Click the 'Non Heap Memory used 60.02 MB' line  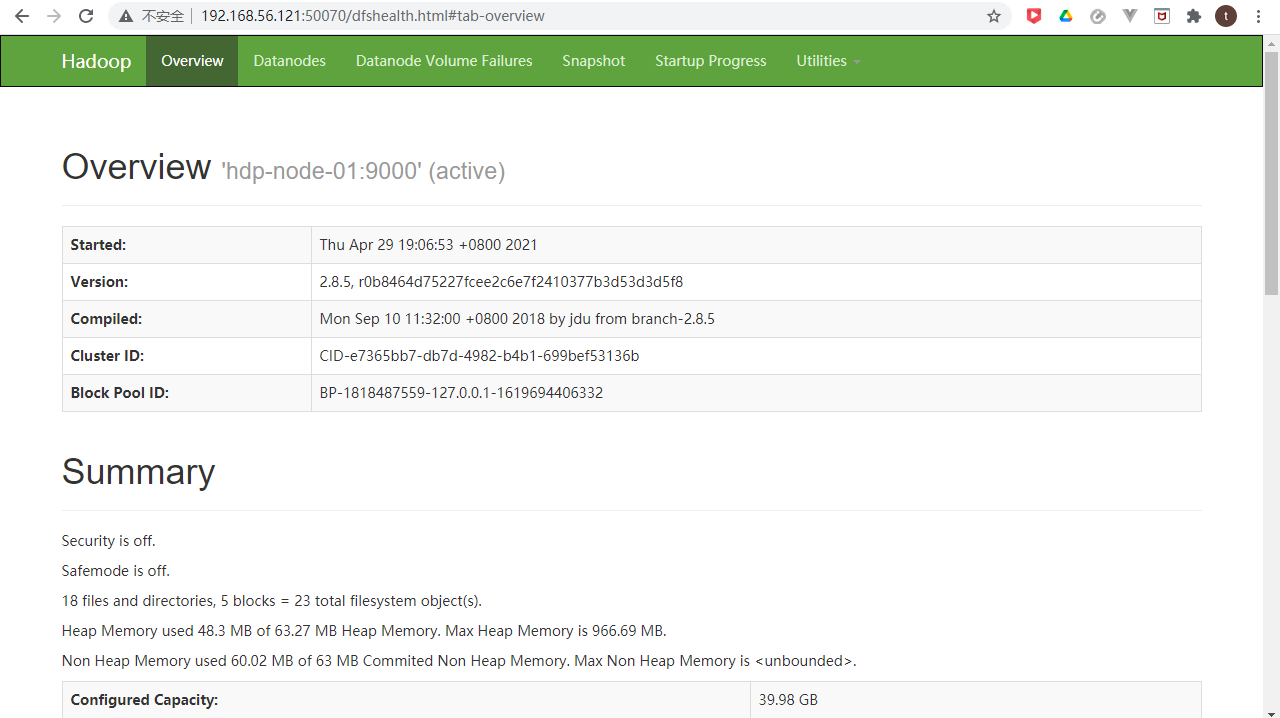point(459,661)
